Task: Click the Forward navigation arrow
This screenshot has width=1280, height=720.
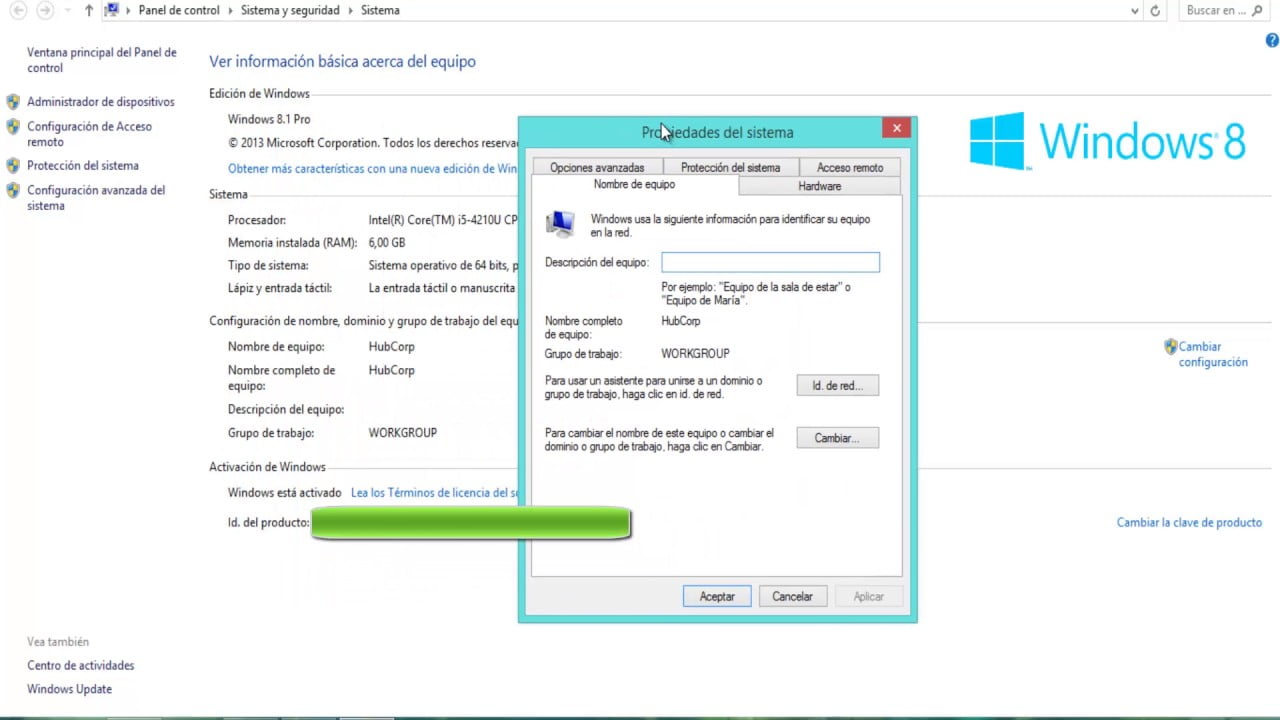Action: [45, 10]
